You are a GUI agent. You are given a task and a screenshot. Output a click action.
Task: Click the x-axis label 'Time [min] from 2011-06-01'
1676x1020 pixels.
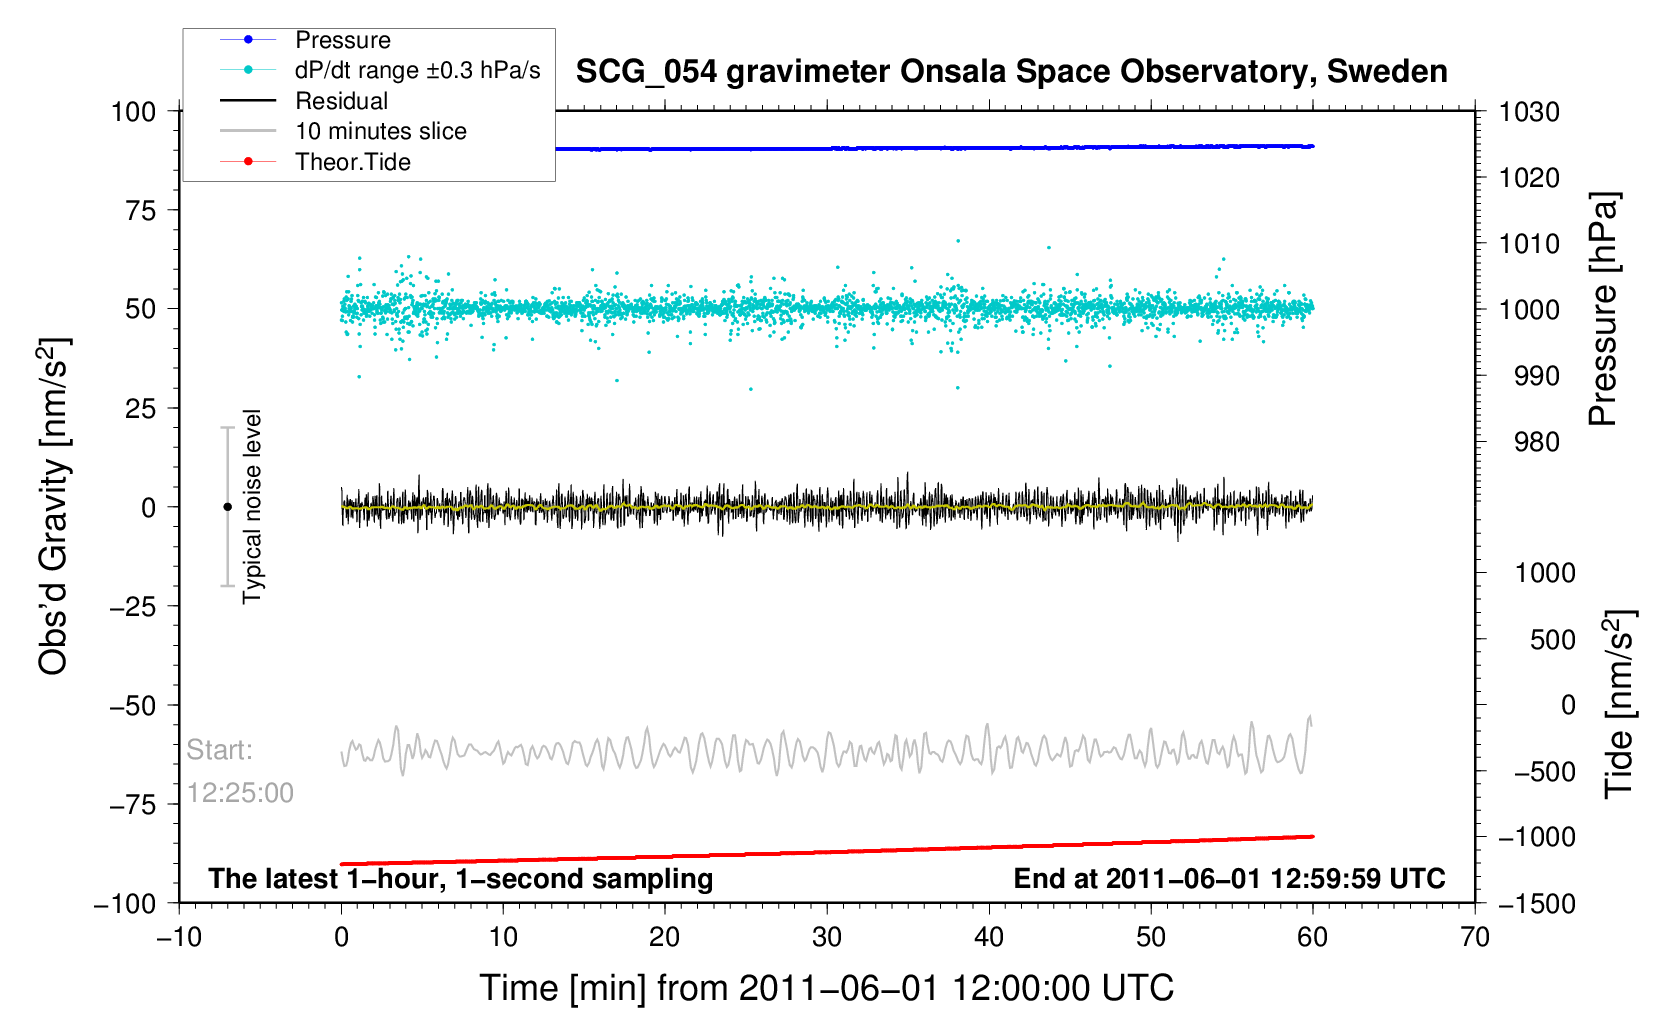click(x=826, y=988)
